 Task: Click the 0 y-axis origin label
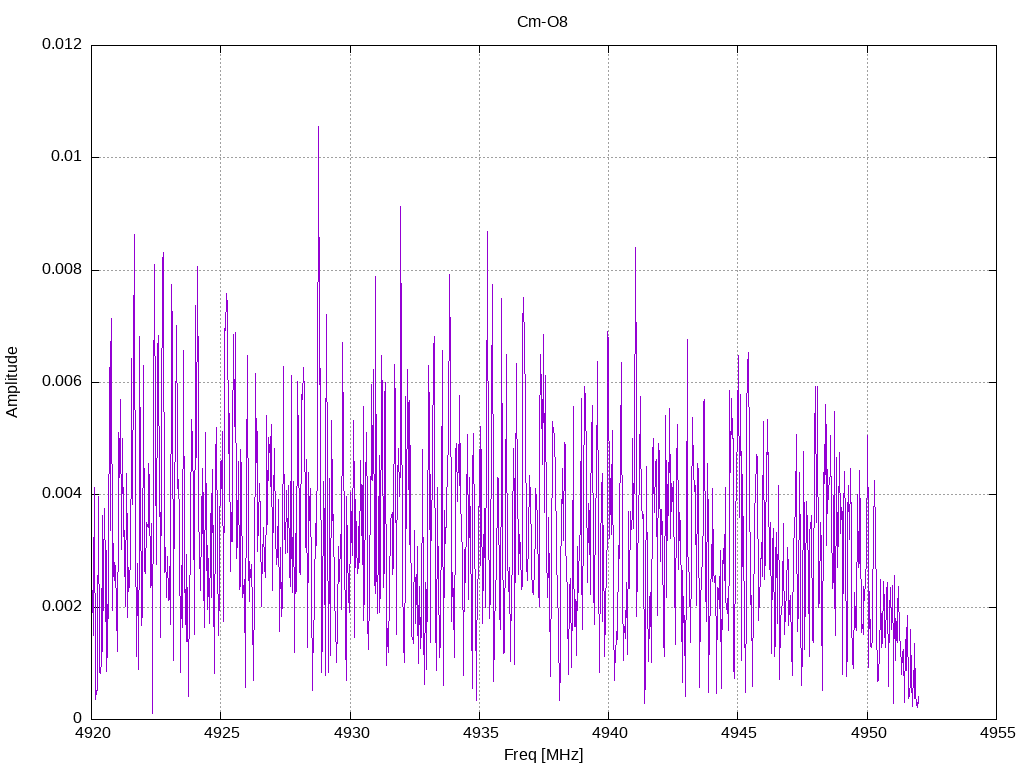pyautogui.click(x=78, y=718)
